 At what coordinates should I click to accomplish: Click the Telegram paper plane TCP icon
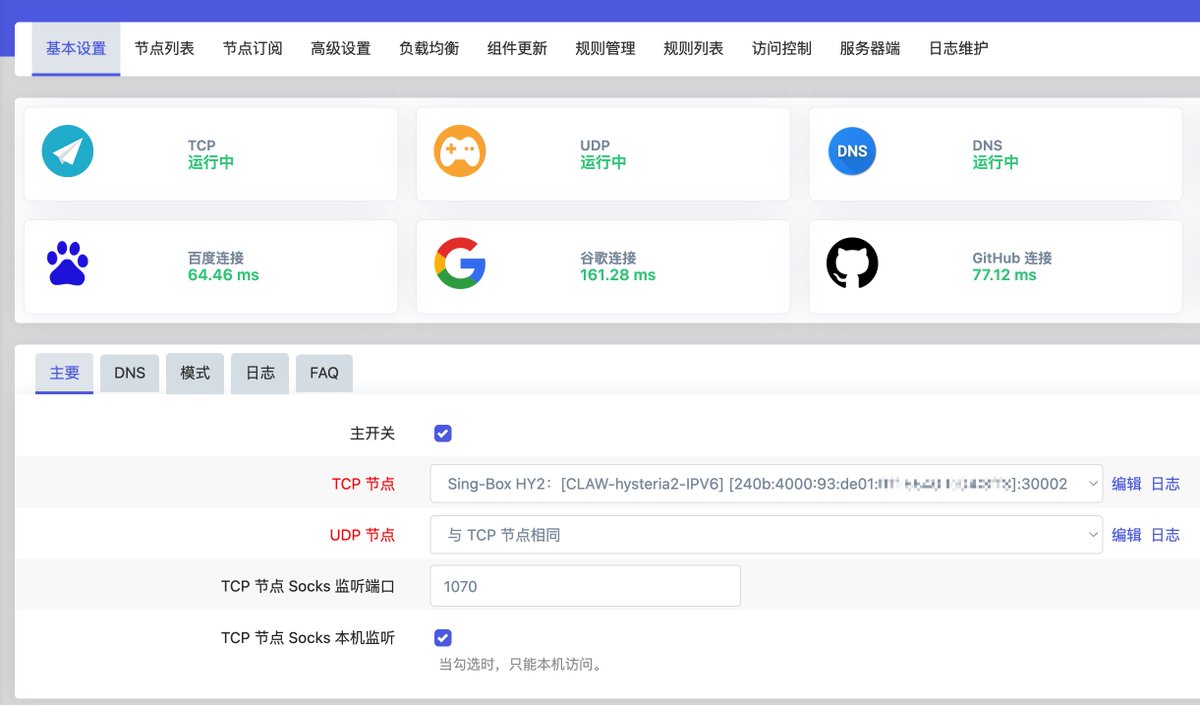68,152
